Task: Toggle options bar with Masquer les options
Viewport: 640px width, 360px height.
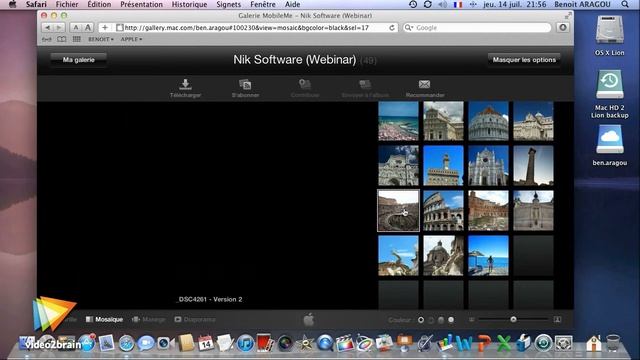Action: pyautogui.click(x=524, y=60)
